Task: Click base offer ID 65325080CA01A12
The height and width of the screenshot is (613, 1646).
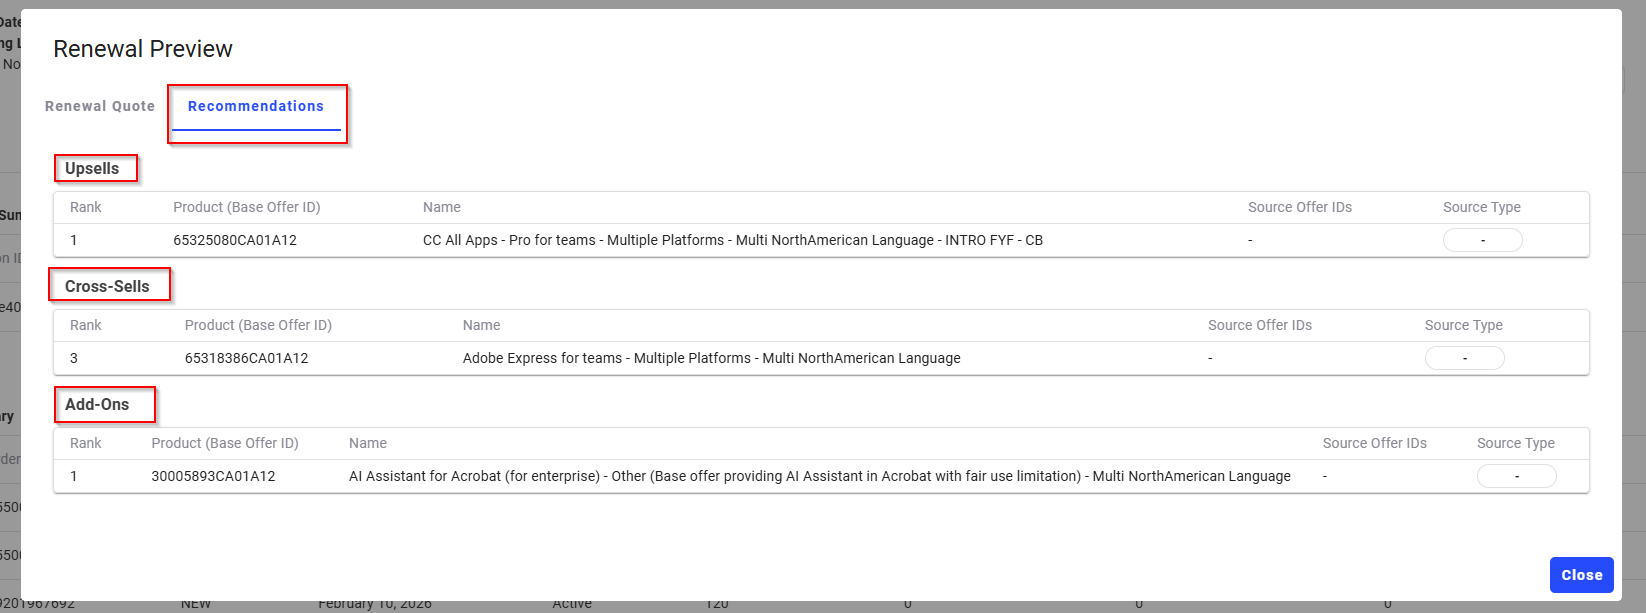Action: (235, 240)
